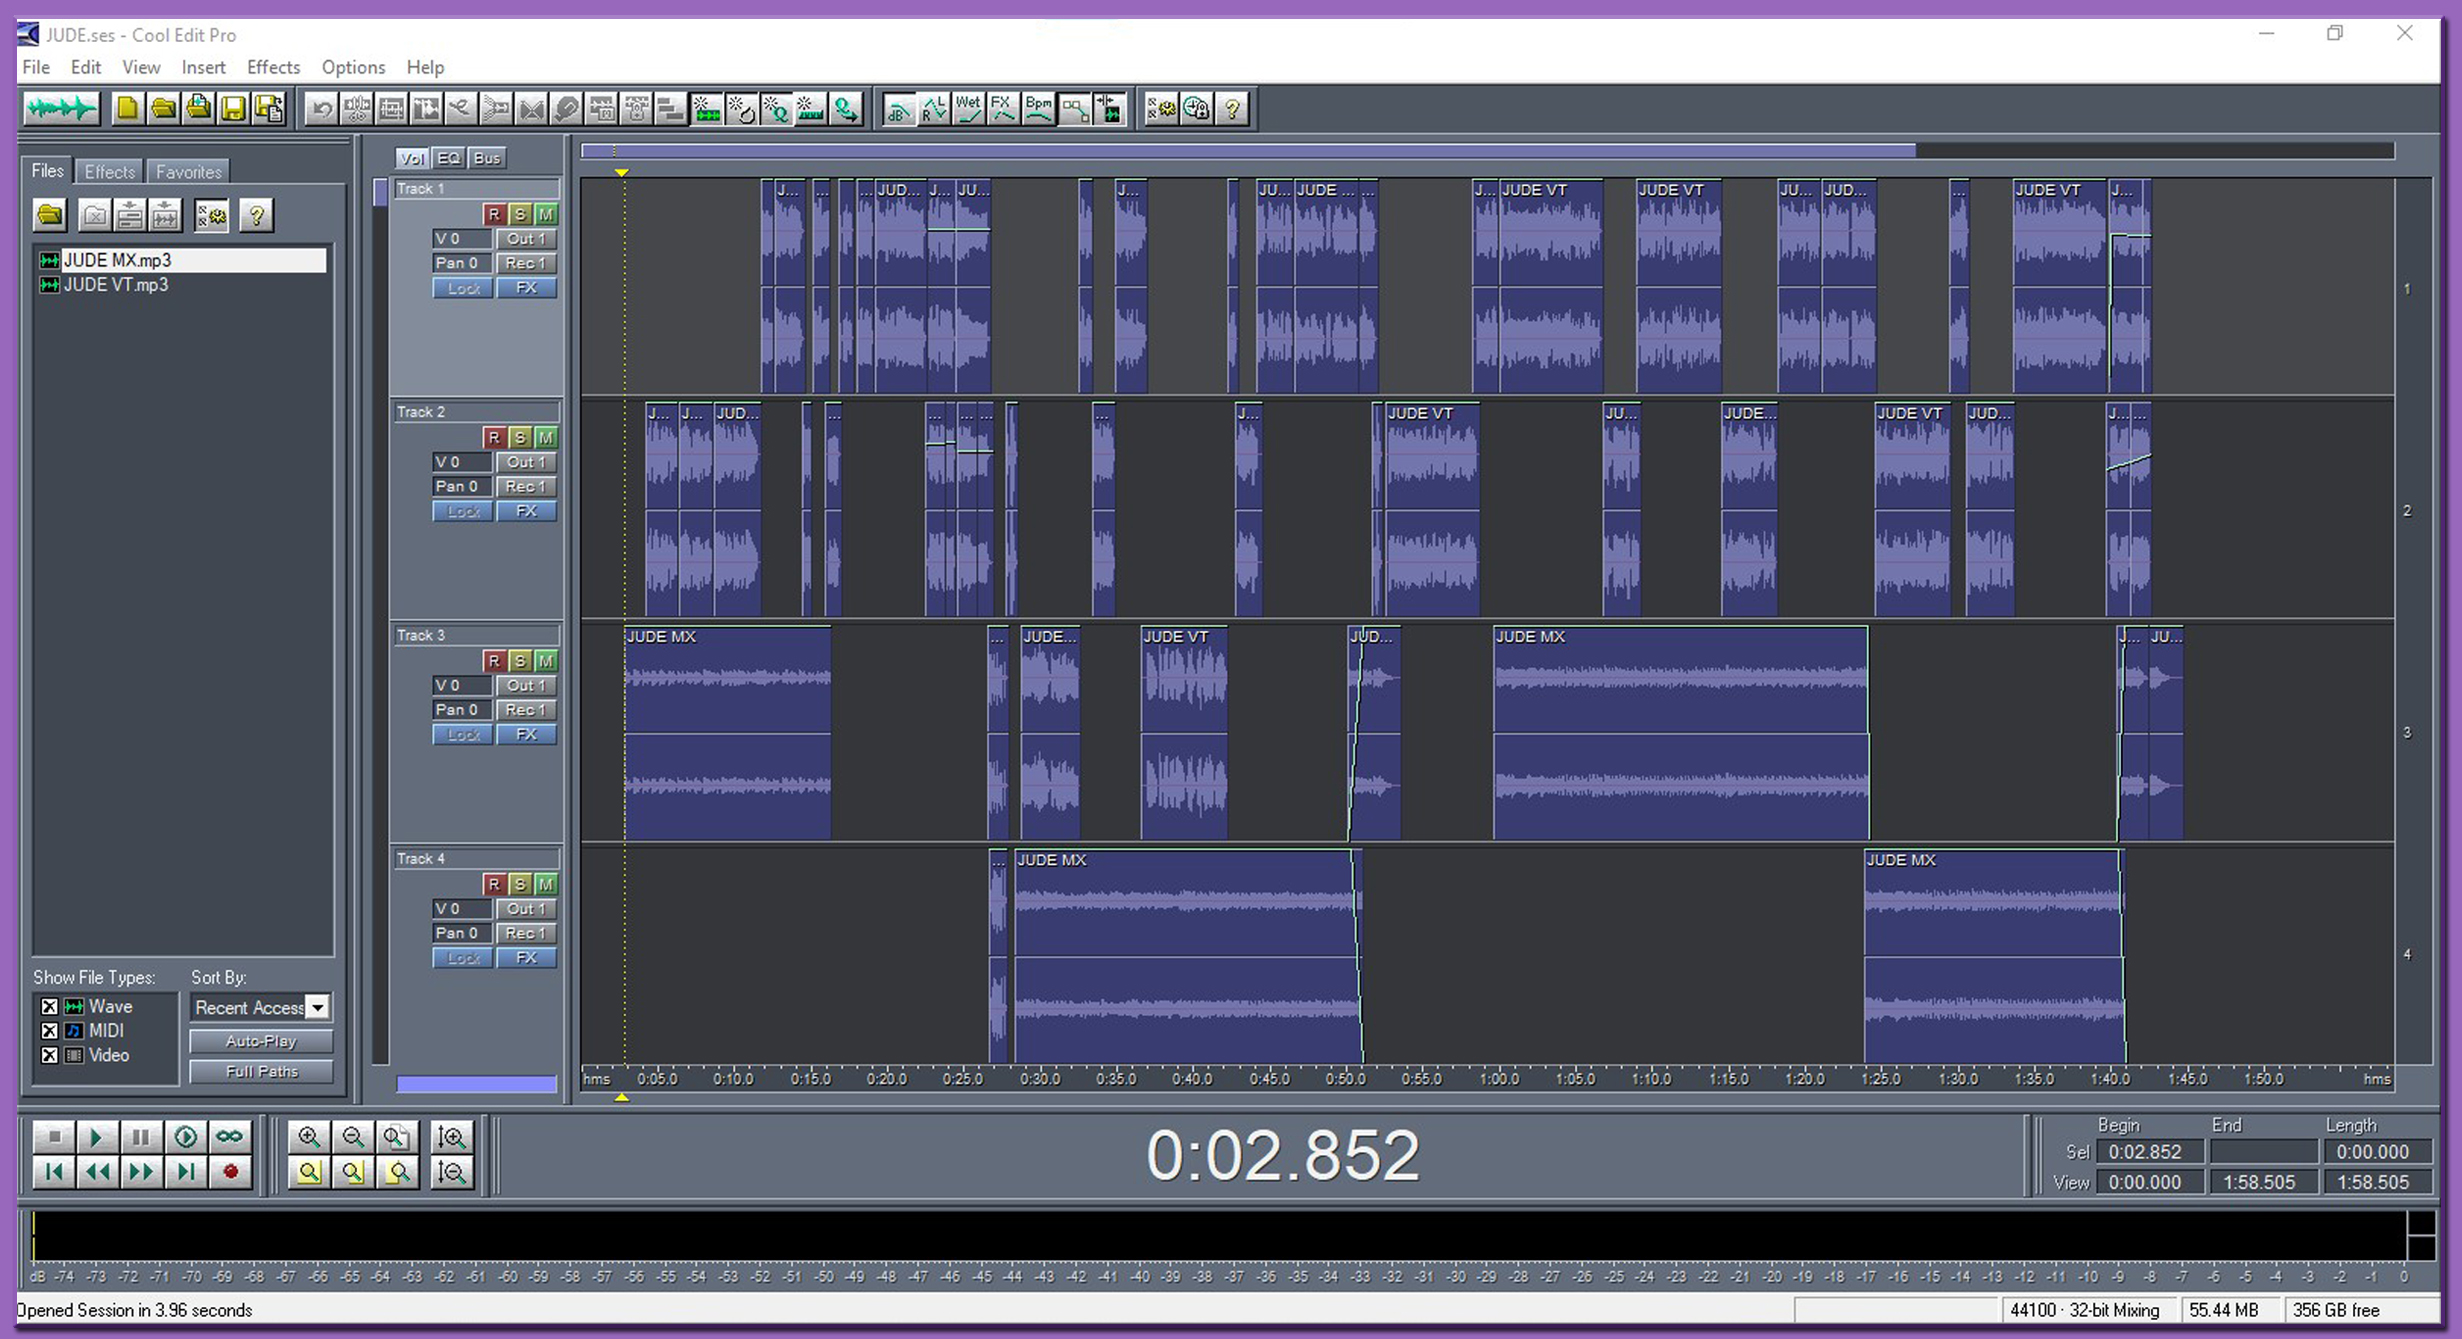Click the Undo toolbar icon
The width and height of the screenshot is (2462, 1339).
(x=321, y=108)
